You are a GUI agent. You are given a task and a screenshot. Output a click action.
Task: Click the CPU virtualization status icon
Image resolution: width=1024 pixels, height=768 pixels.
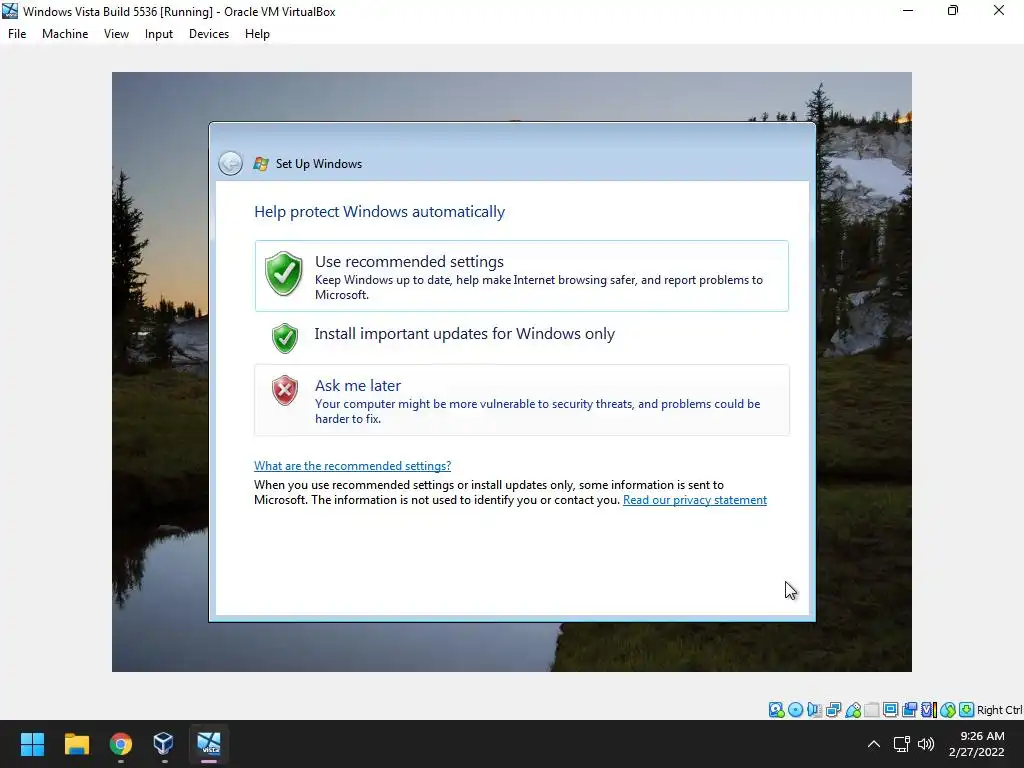click(x=929, y=710)
